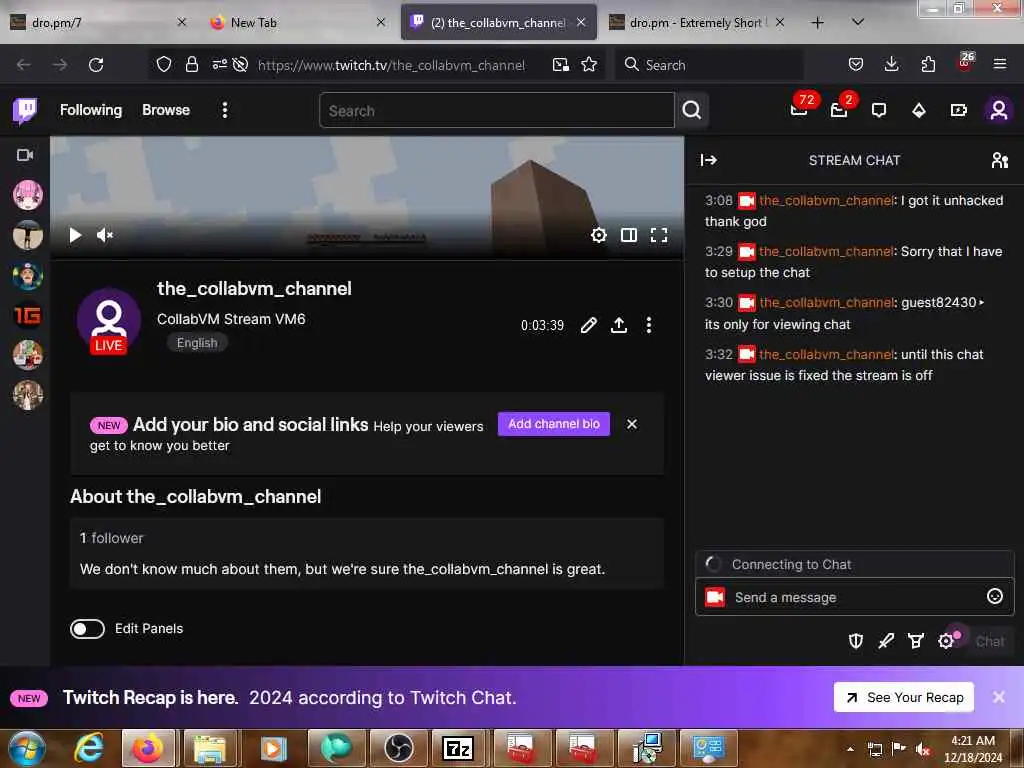Open a new browser tab with plus
This screenshot has height=768, width=1024.
pyautogui.click(x=817, y=23)
